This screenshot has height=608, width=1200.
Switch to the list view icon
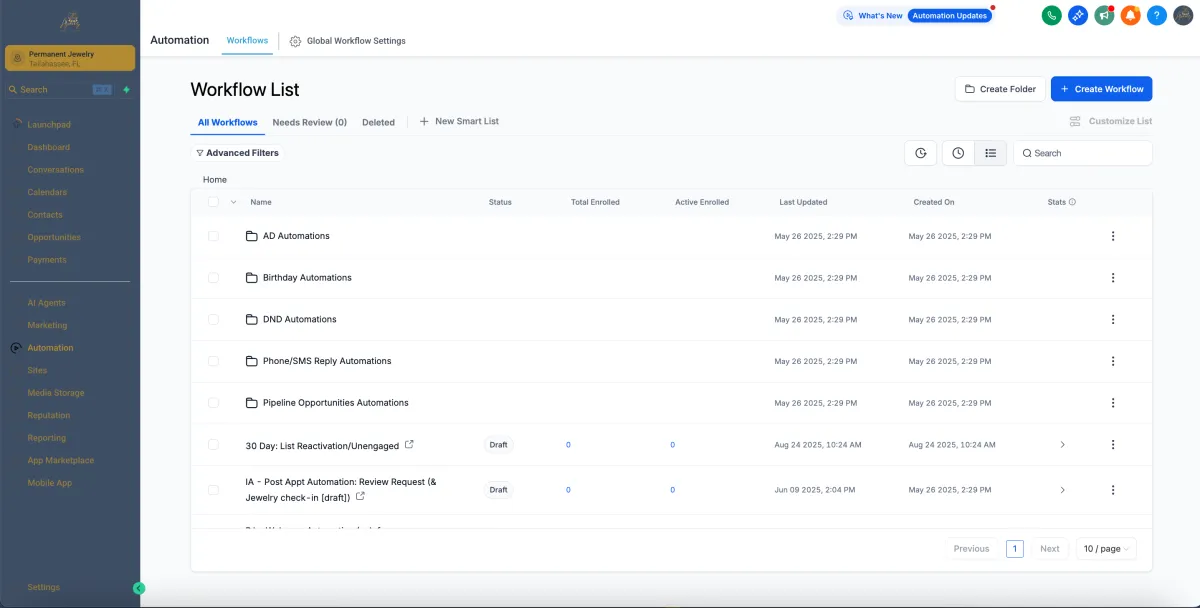click(990, 153)
